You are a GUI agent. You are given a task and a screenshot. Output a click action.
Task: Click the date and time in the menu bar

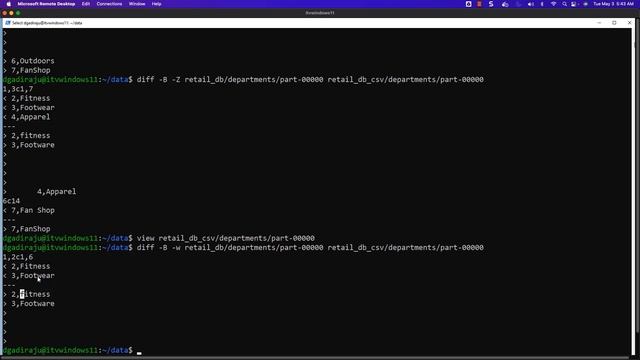point(613,4)
